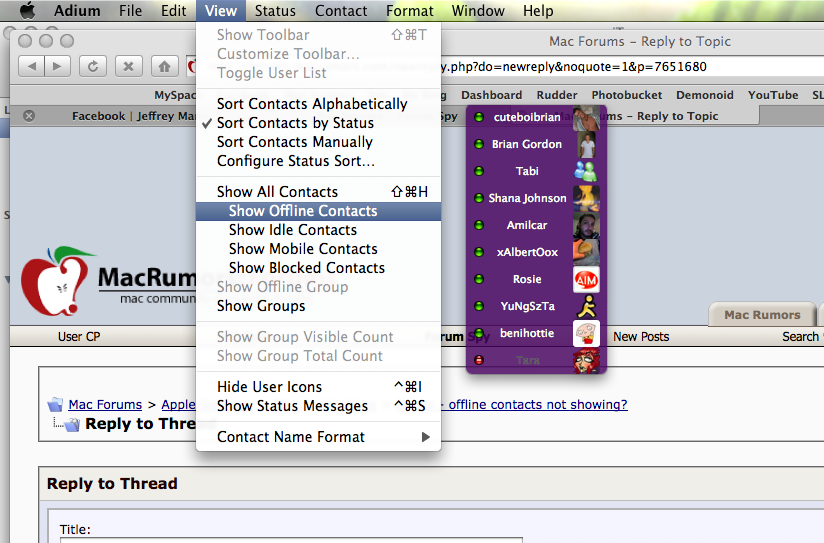Viewport: 824px width, 543px height.
Task: Toggle Show Offline Contacts
Action: 318,211
